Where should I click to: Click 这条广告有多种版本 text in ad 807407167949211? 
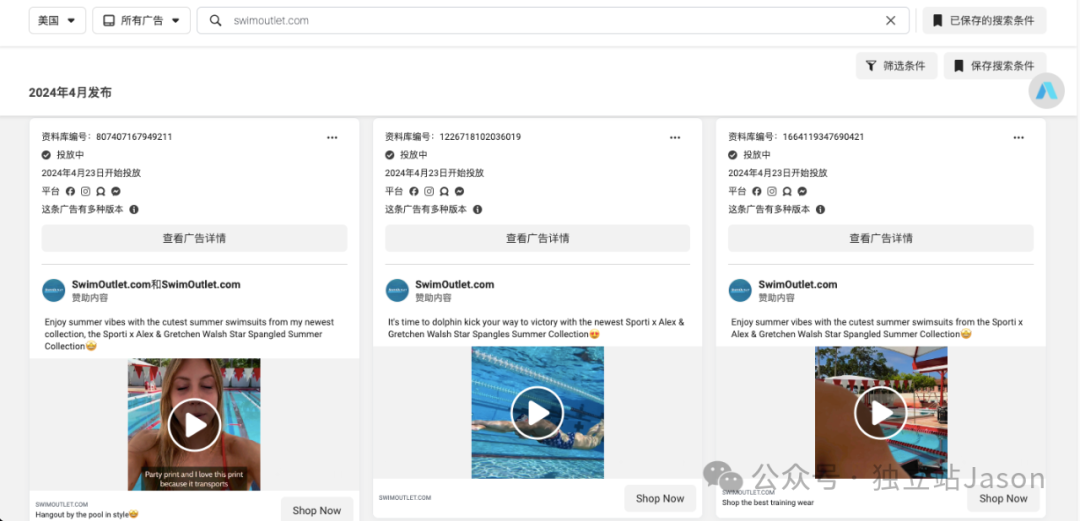pyautogui.click(x=83, y=210)
